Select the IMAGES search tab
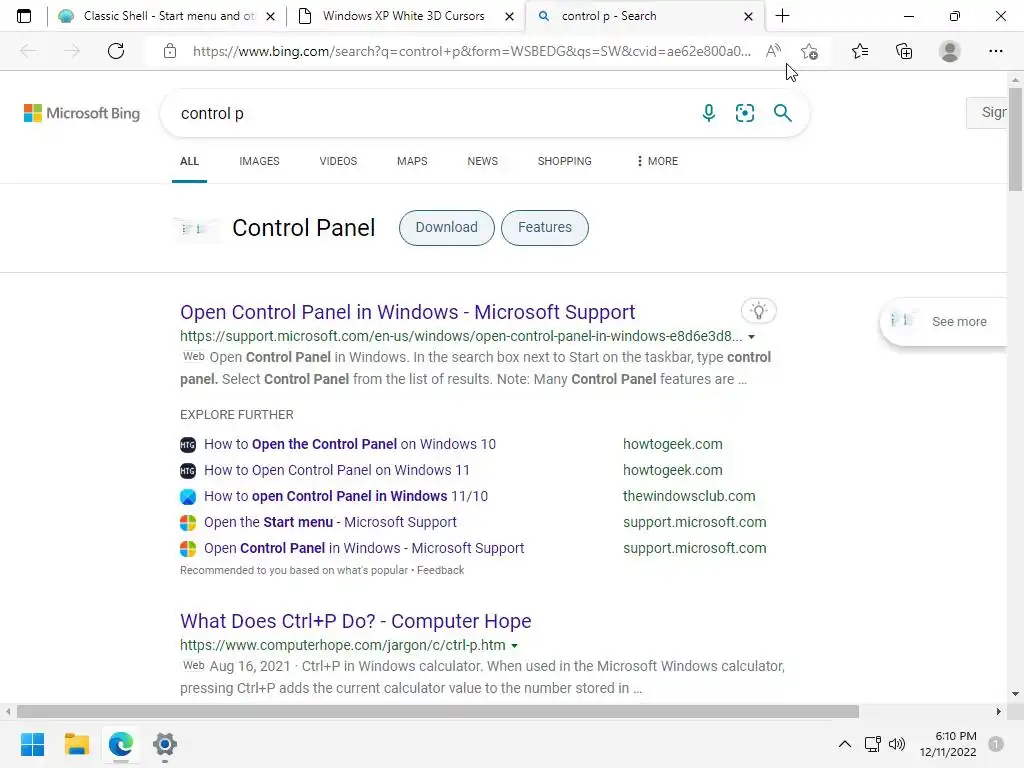The width and height of the screenshot is (1024, 768). (259, 161)
